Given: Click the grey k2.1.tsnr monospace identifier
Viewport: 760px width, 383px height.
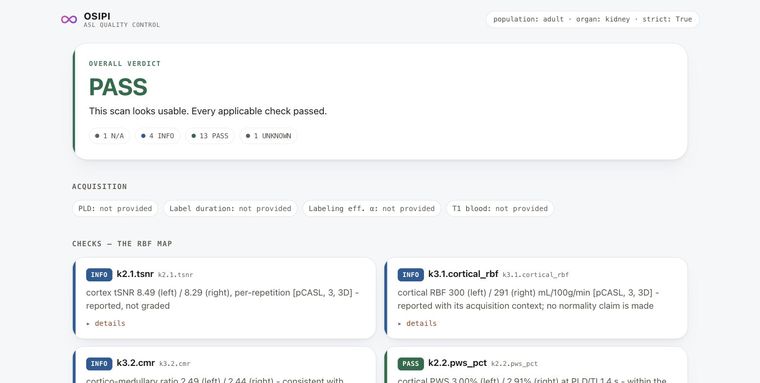Looking at the screenshot, I should (175, 275).
